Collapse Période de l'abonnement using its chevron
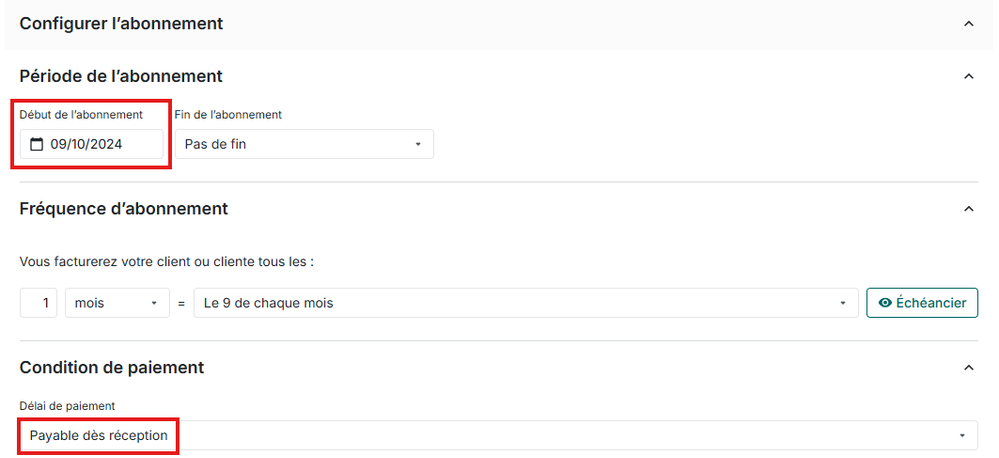 click(967, 76)
